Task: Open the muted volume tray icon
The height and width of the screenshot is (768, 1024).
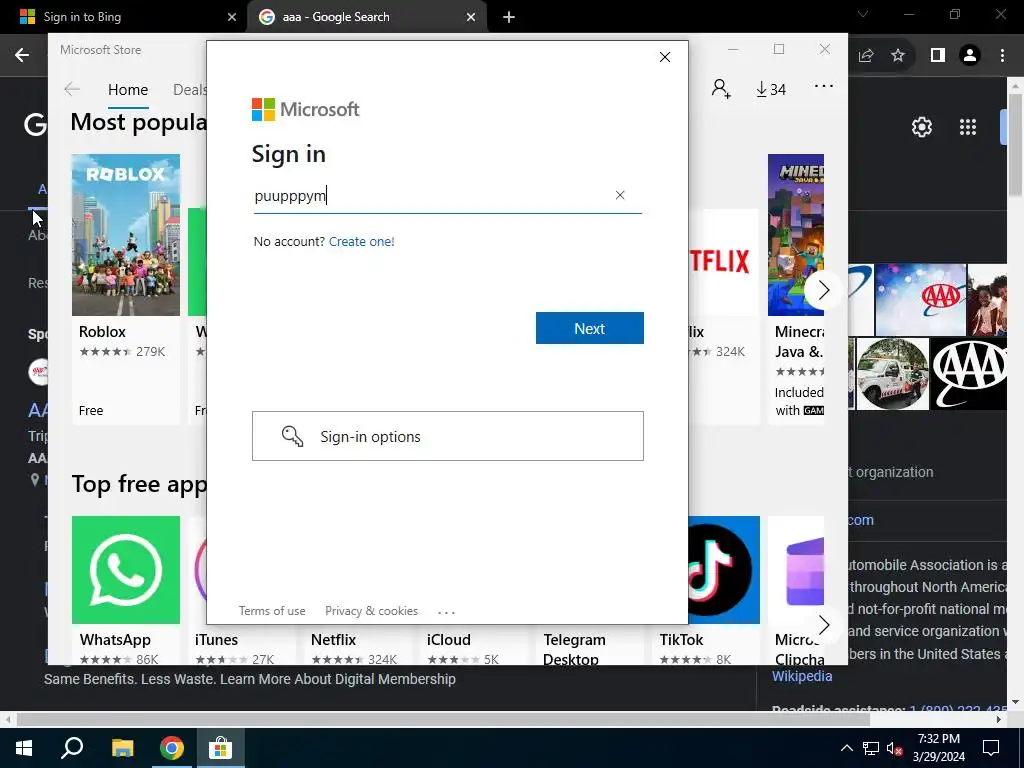Action: (x=895, y=748)
